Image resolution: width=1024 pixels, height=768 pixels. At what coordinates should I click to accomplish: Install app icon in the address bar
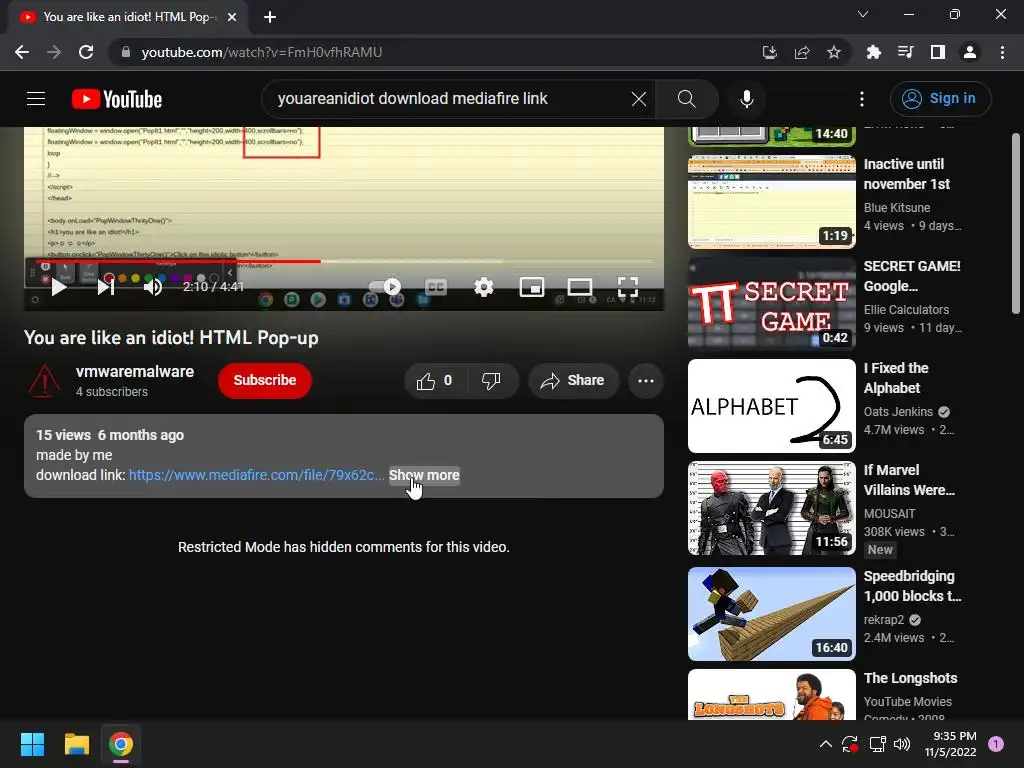point(770,52)
